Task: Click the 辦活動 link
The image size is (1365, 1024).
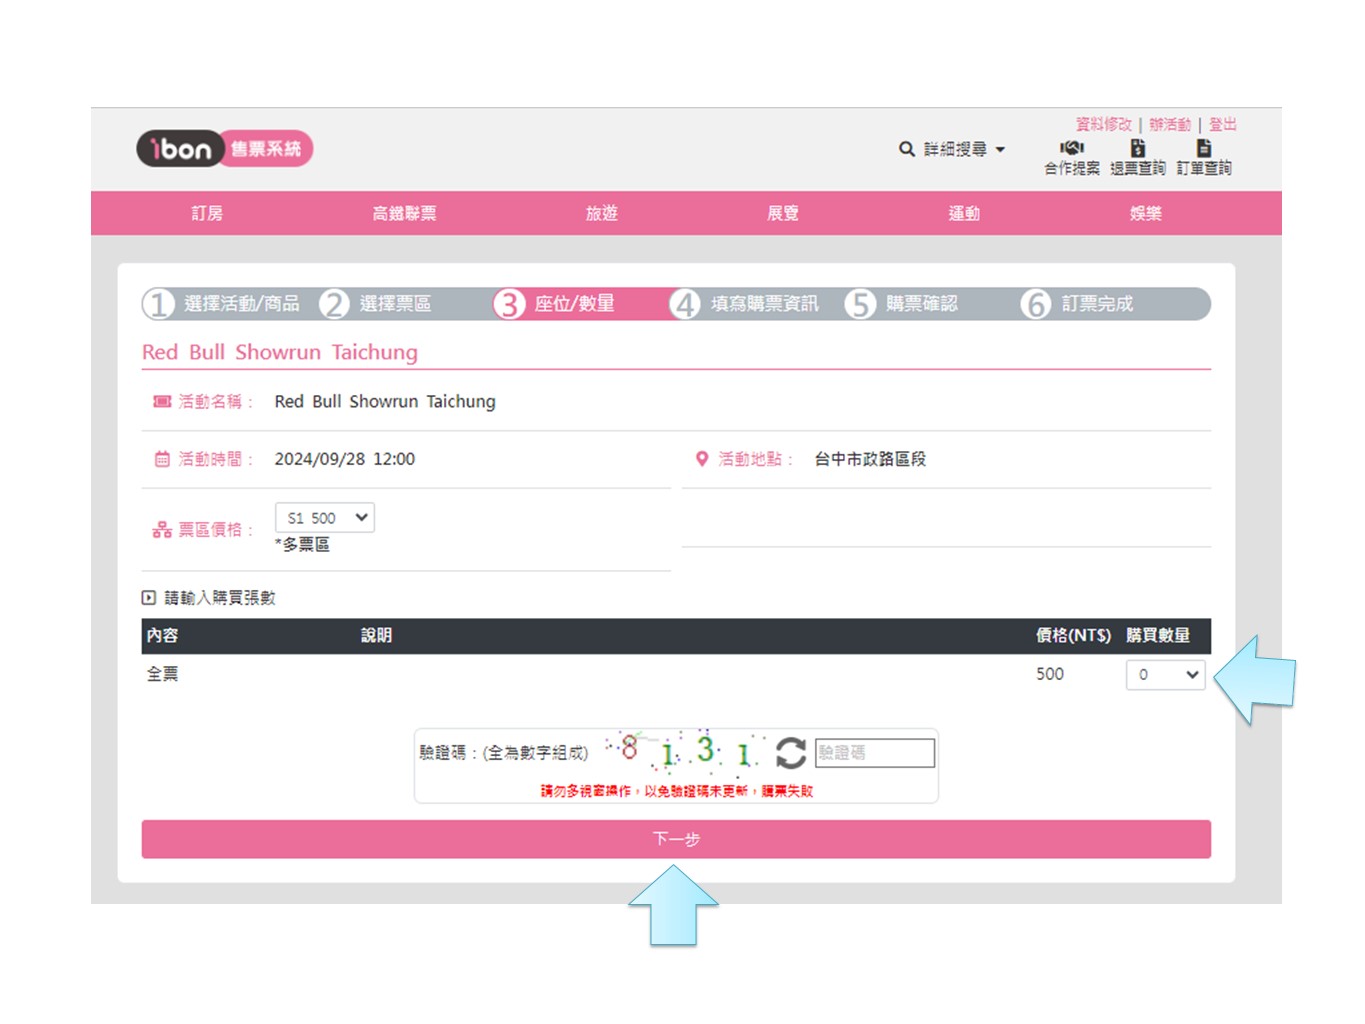Action: tap(1170, 124)
